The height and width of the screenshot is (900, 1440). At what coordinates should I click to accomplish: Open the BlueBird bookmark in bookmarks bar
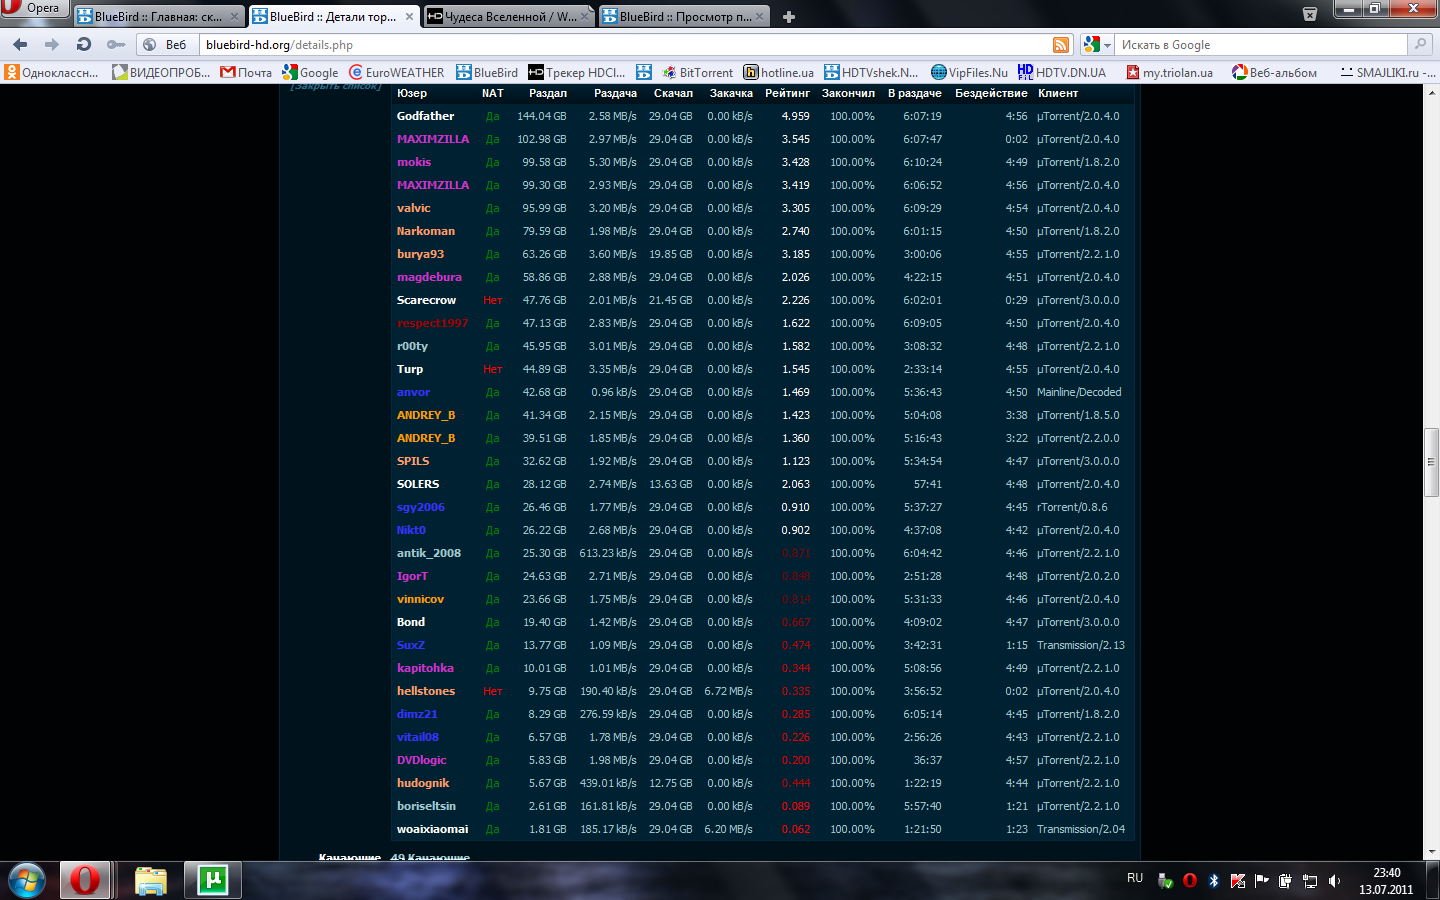click(487, 72)
